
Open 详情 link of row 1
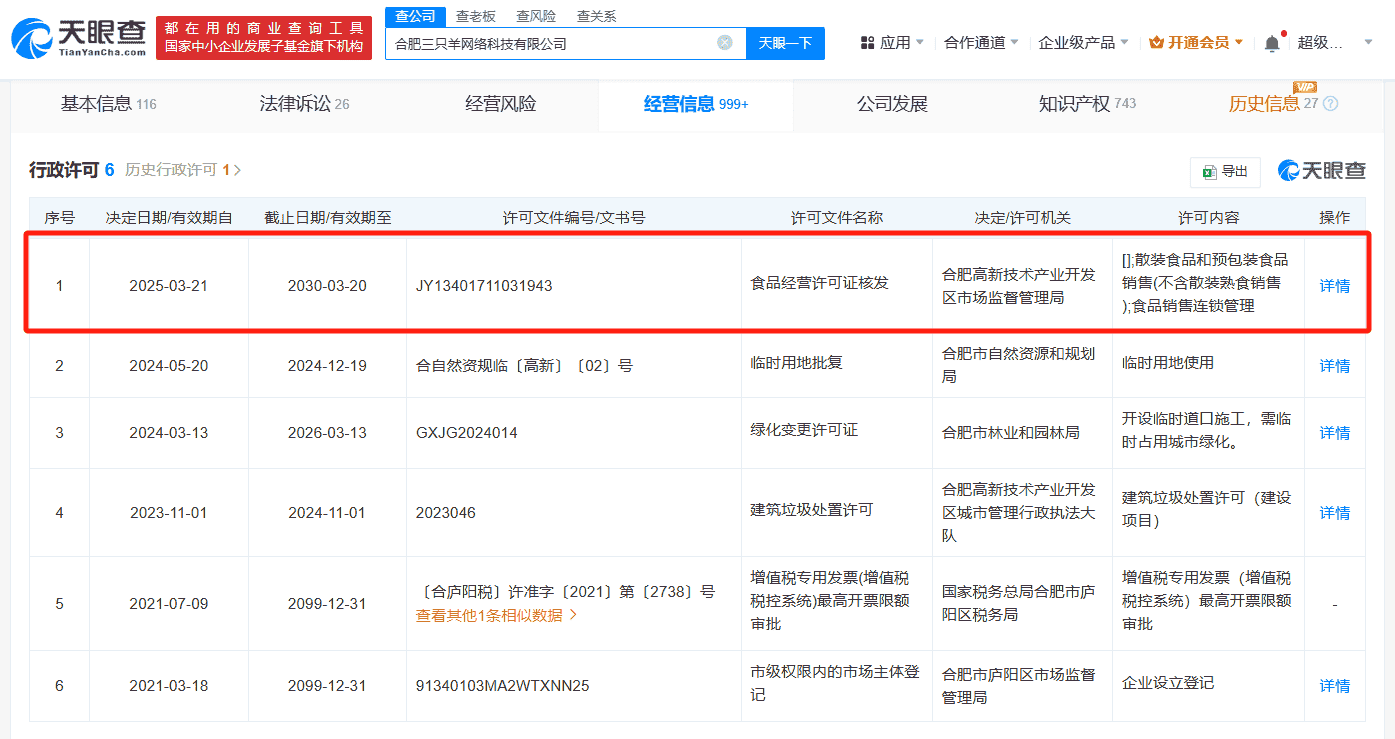[1334, 285]
